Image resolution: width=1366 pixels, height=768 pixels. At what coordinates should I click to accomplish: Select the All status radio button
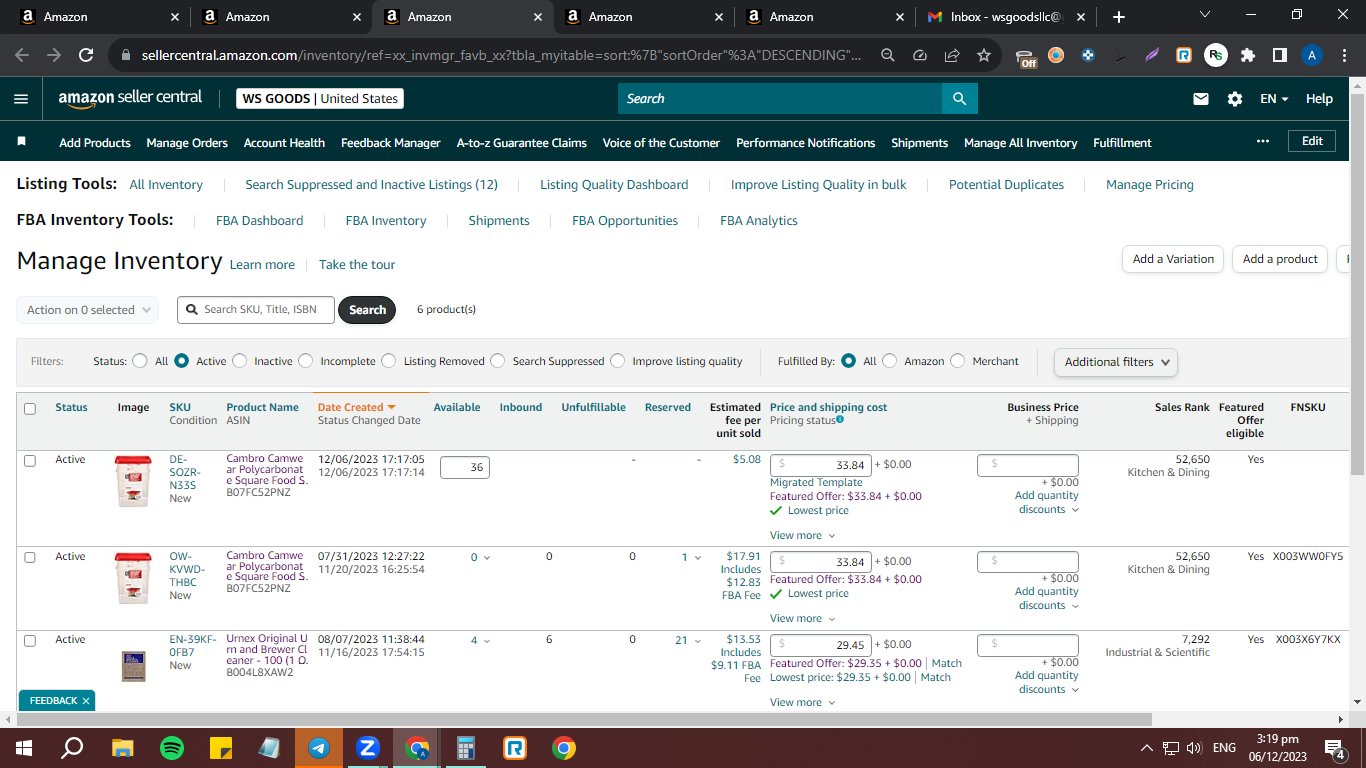point(140,361)
